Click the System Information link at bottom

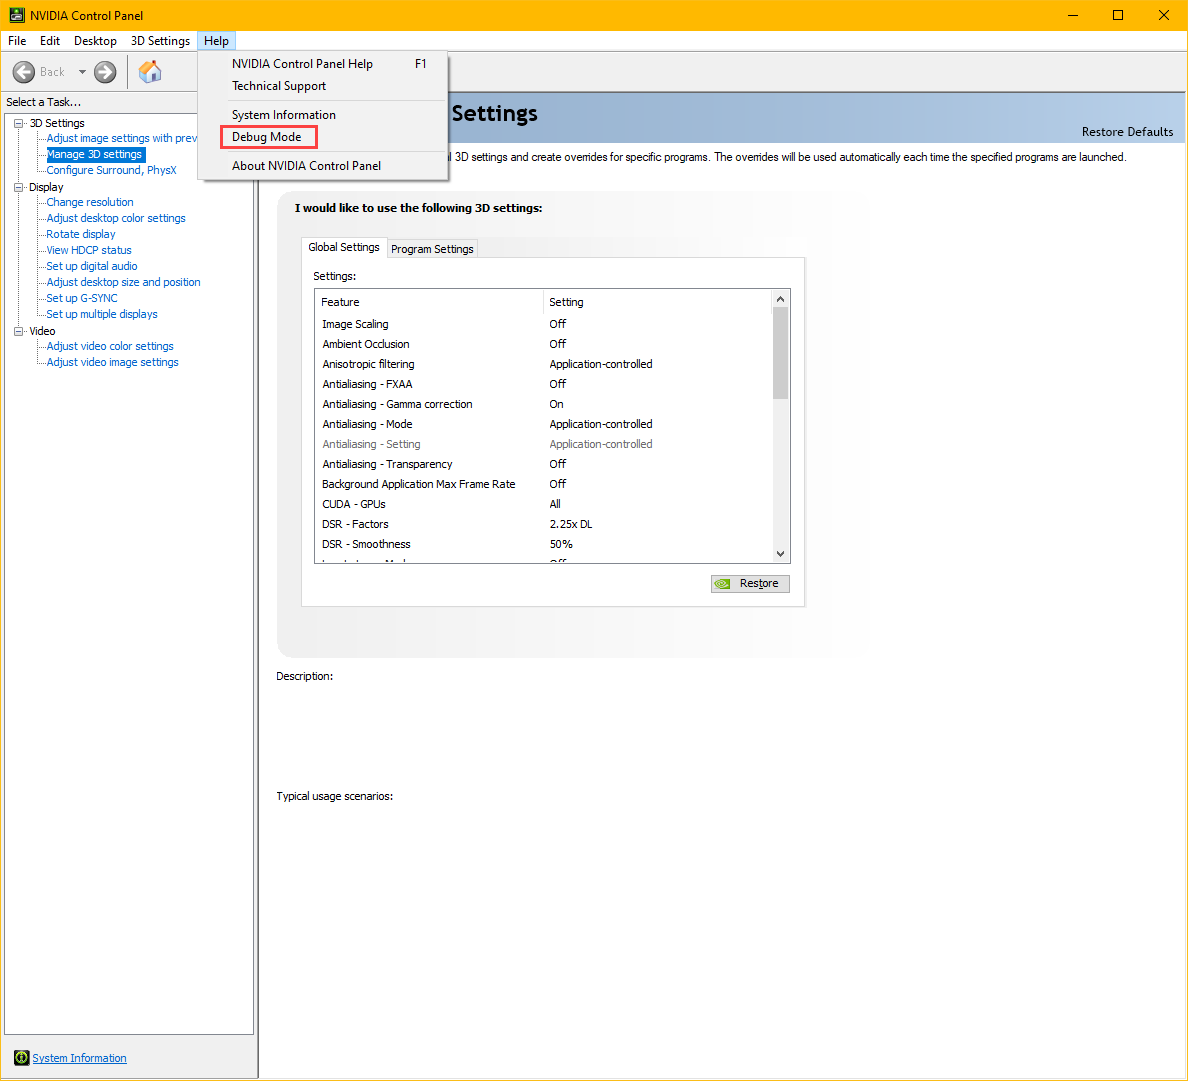(80, 1058)
